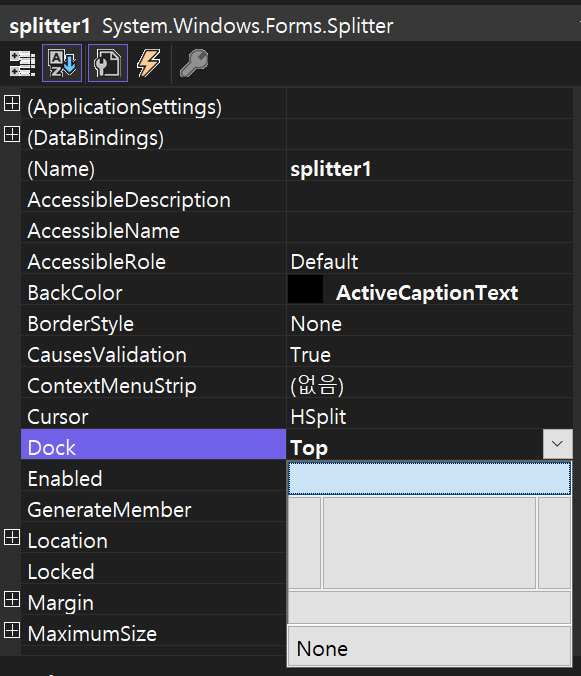
Task: Select the Cursor value HSplit
Action: pyautogui.click(x=430, y=414)
